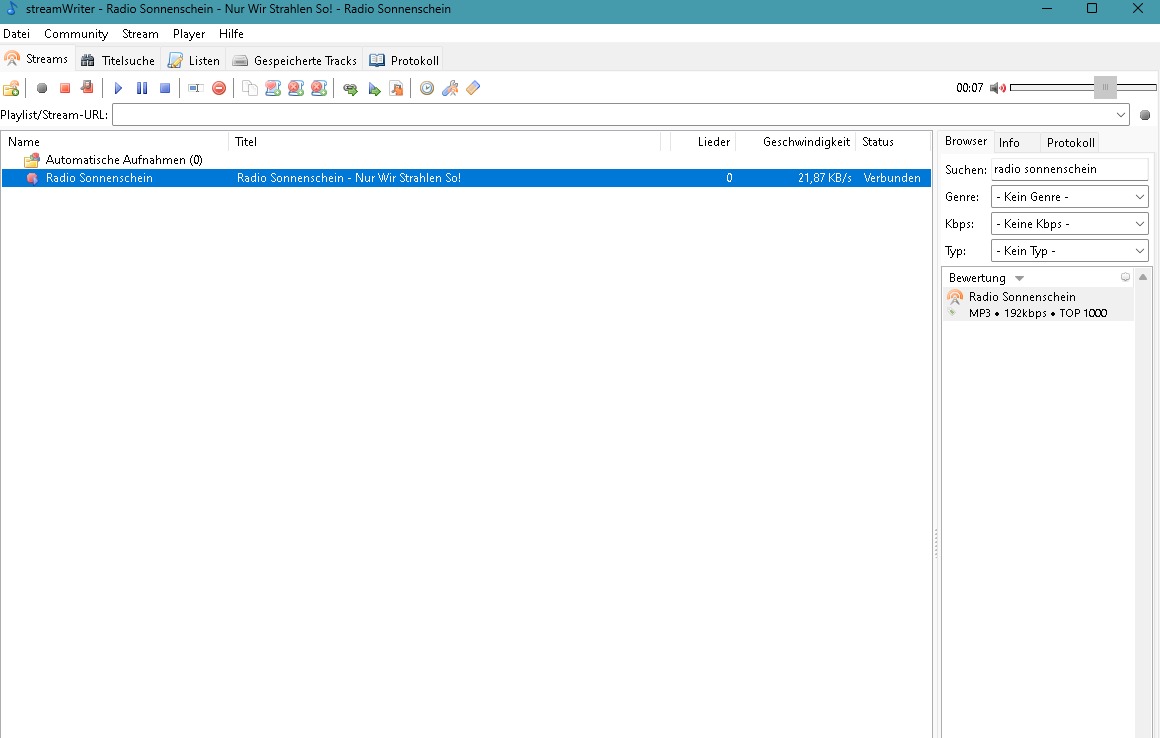The width and height of the screenshot is (1160, 738).
Task: Click the add-to-wishlist heart icon
Action: click(x=273, y=89)
